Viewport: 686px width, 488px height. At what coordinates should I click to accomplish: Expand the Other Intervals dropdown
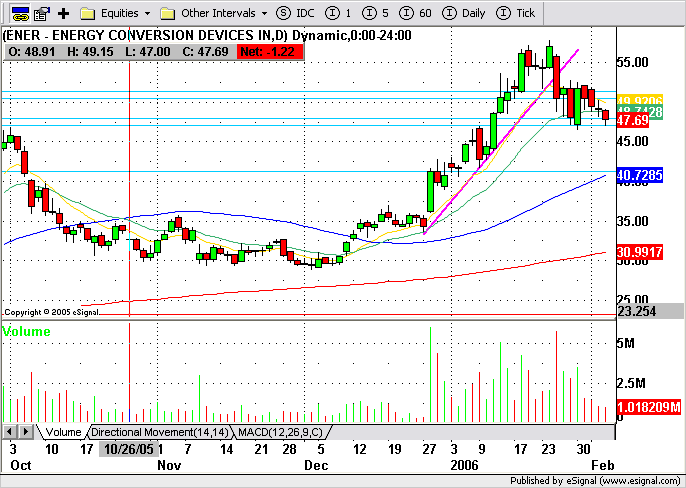point(264,14)
